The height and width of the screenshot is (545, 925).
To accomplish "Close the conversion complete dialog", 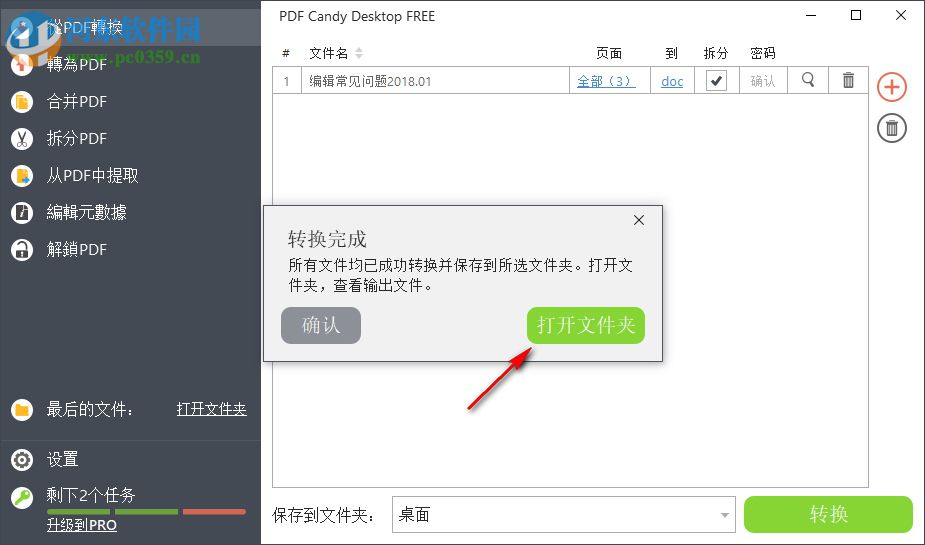I will click(x=639, y=220).
